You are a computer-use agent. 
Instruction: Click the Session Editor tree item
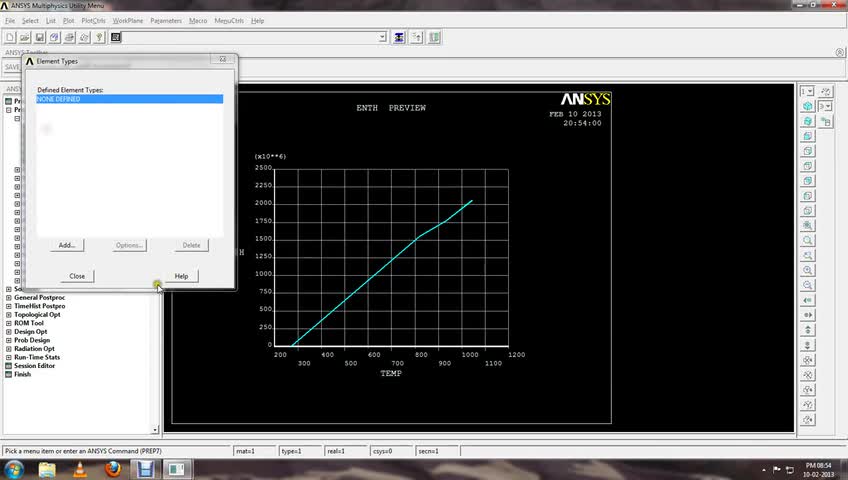point(35,365)
